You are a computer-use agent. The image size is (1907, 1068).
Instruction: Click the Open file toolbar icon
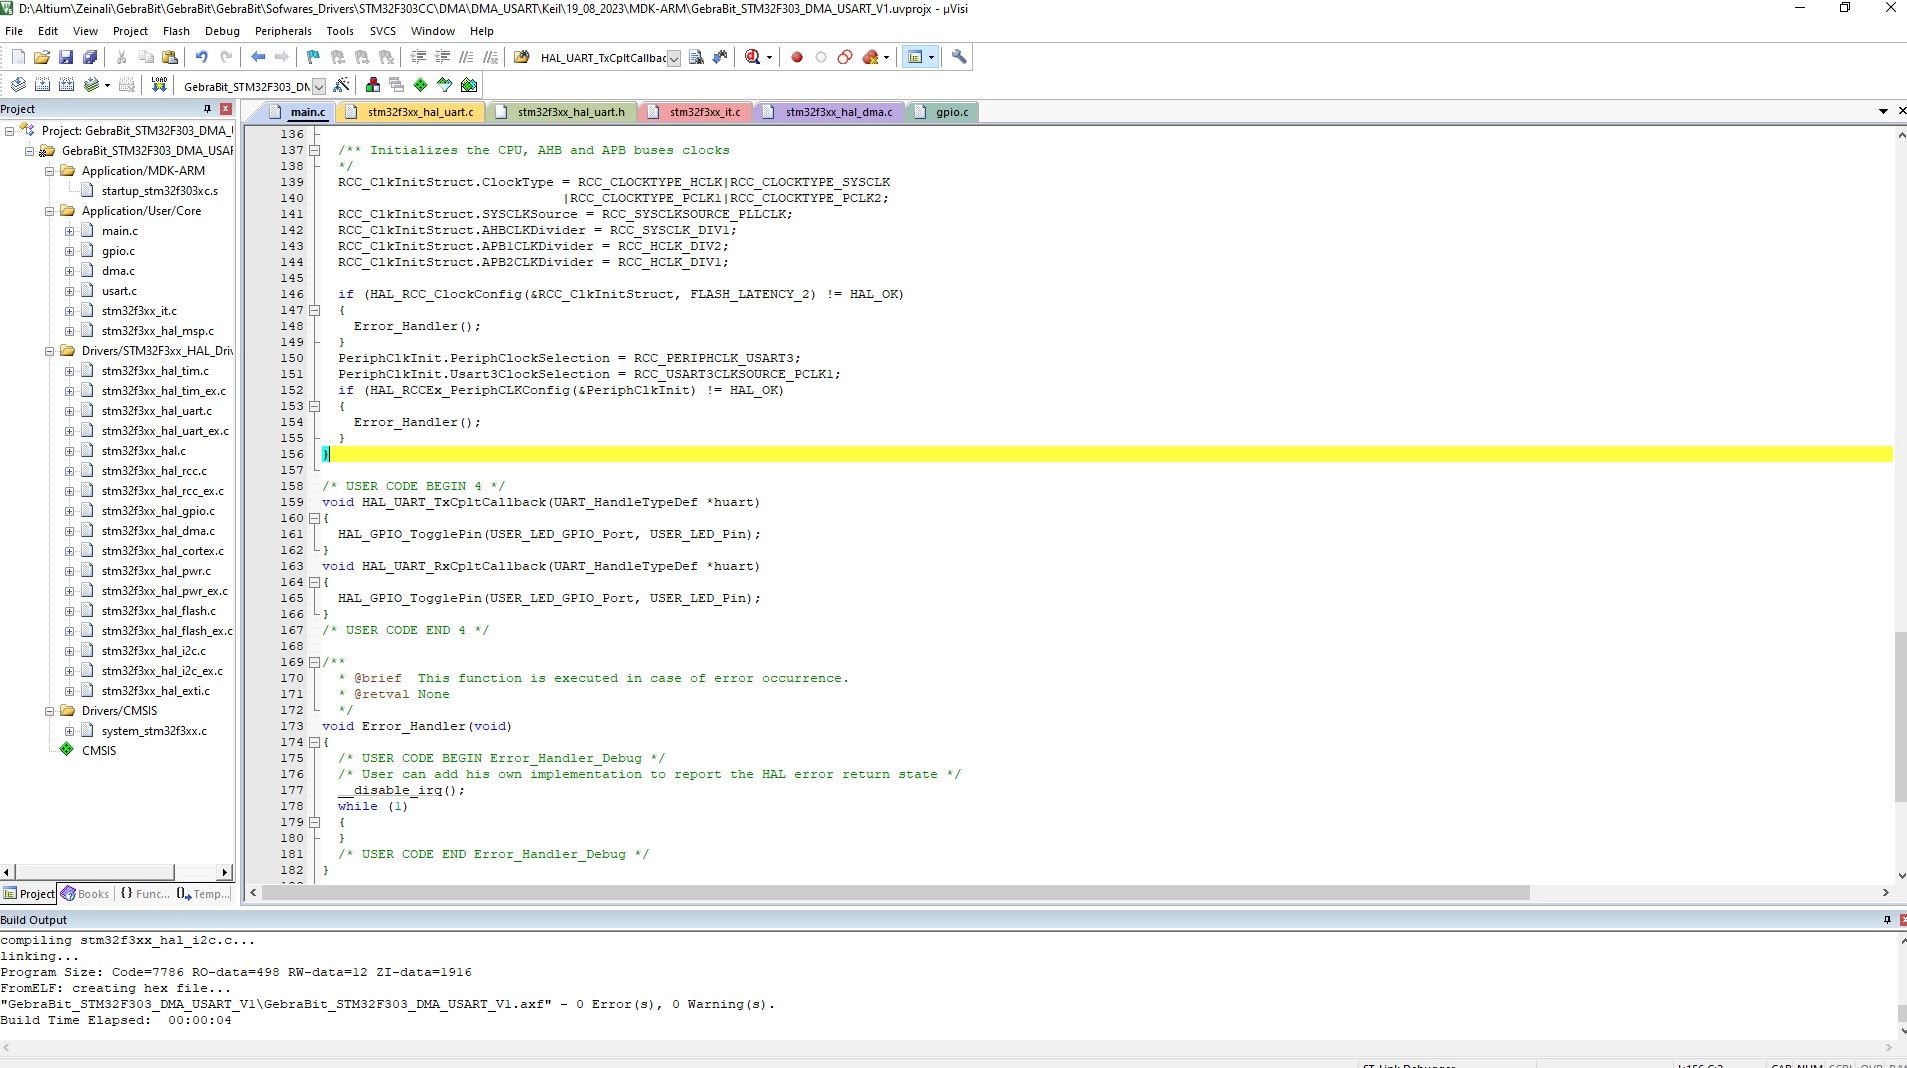42,57
